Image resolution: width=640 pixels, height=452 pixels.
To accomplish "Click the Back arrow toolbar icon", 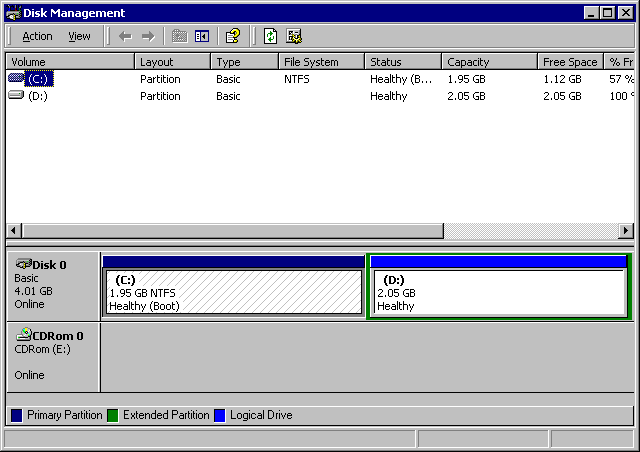I will coord(125,36).
